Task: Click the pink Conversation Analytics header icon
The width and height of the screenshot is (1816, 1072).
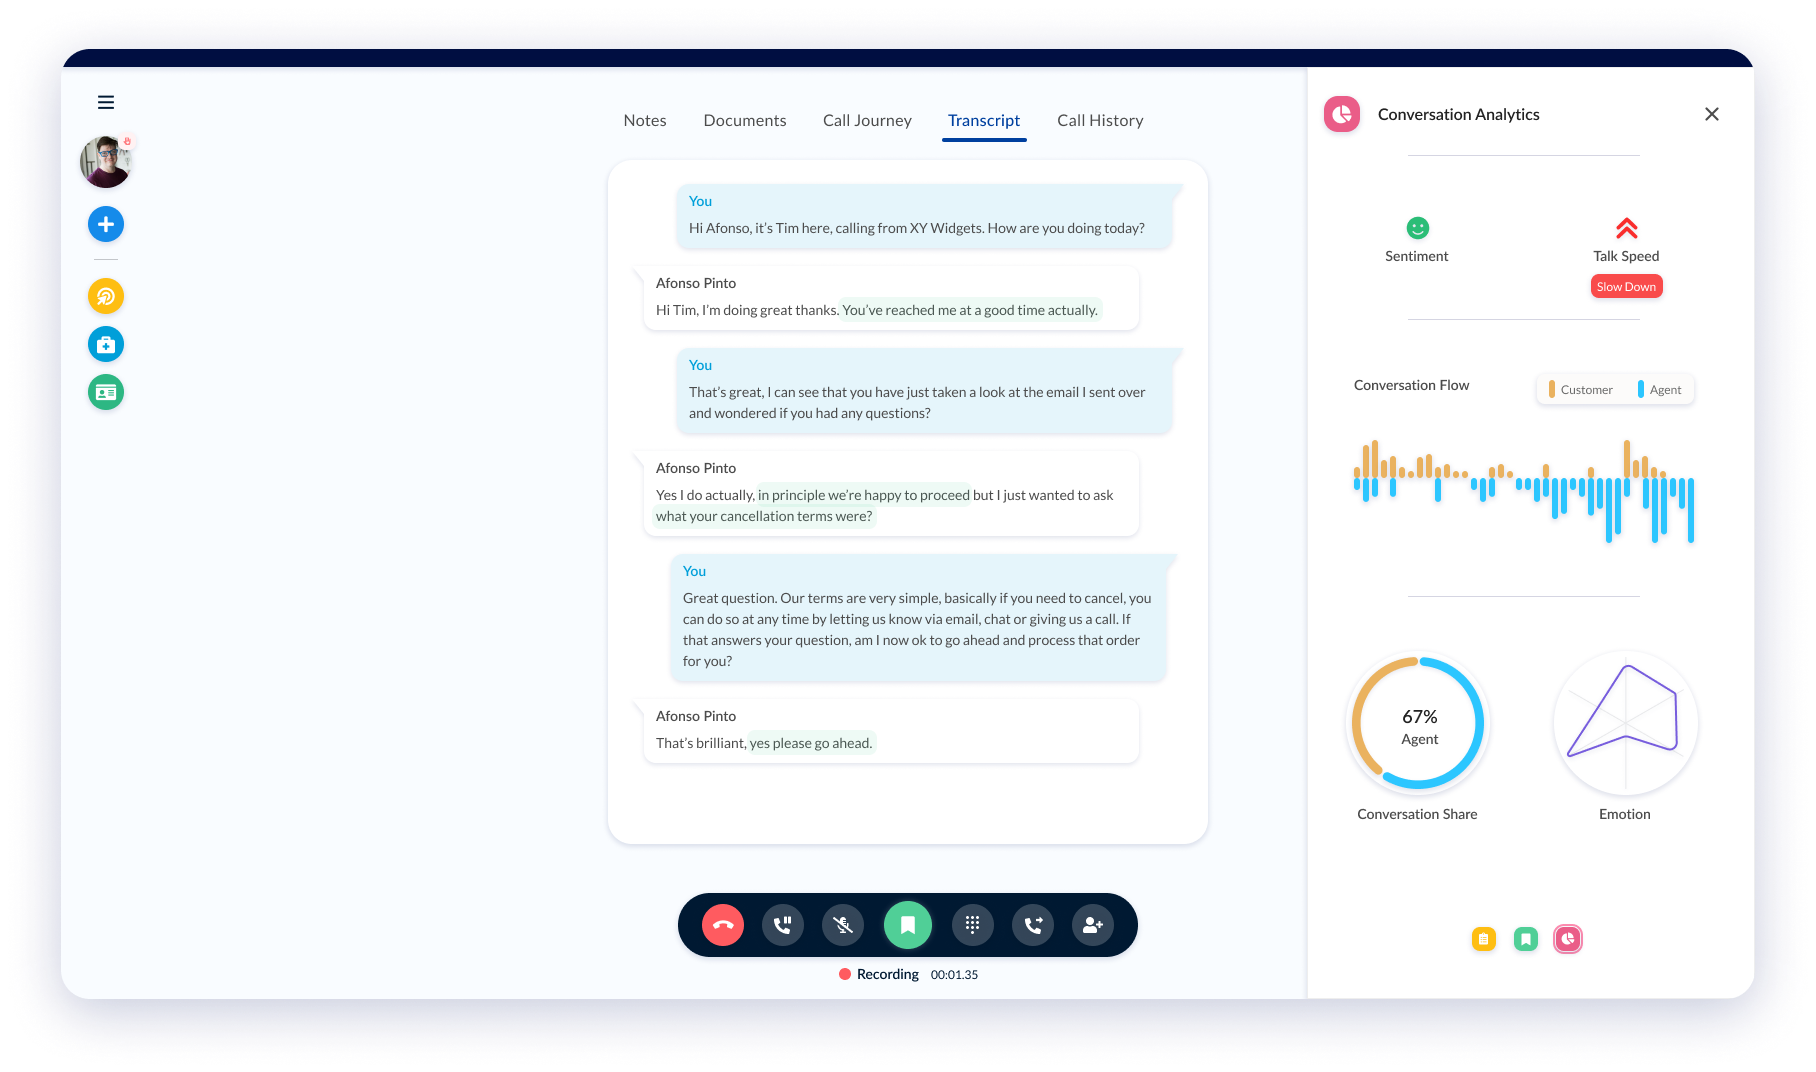Action: pyautogui.click(x=1342, y=114)
